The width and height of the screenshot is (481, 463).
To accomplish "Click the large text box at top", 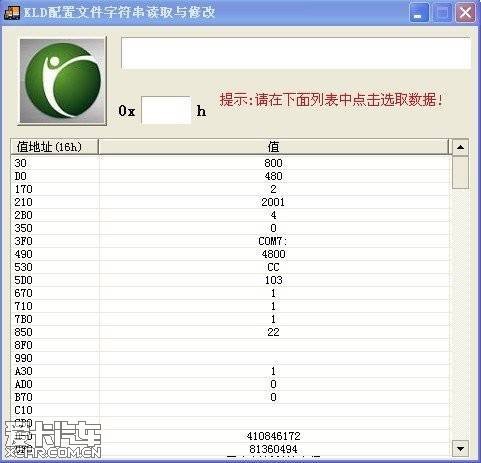I will (x=296, y=53).
